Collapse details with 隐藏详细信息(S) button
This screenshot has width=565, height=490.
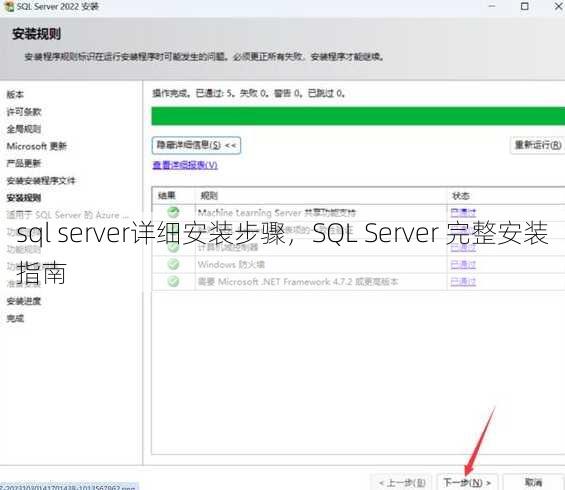pos(196,146)
